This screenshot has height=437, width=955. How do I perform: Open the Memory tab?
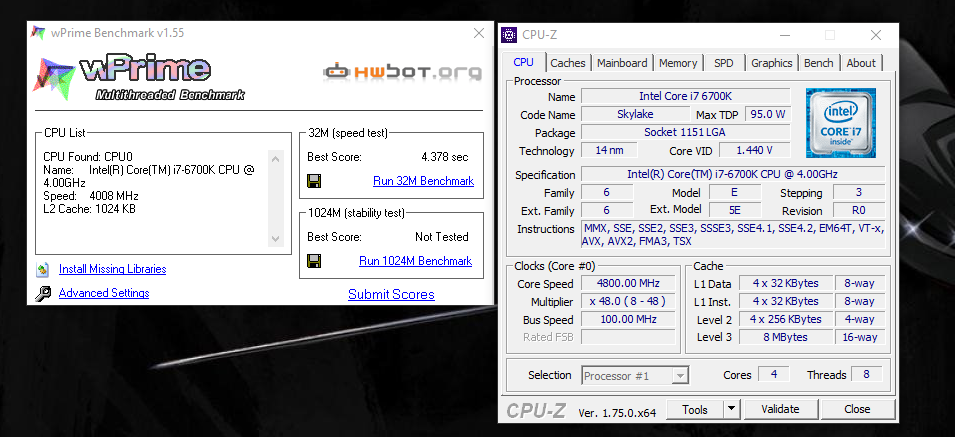click(x=678, y=63)
